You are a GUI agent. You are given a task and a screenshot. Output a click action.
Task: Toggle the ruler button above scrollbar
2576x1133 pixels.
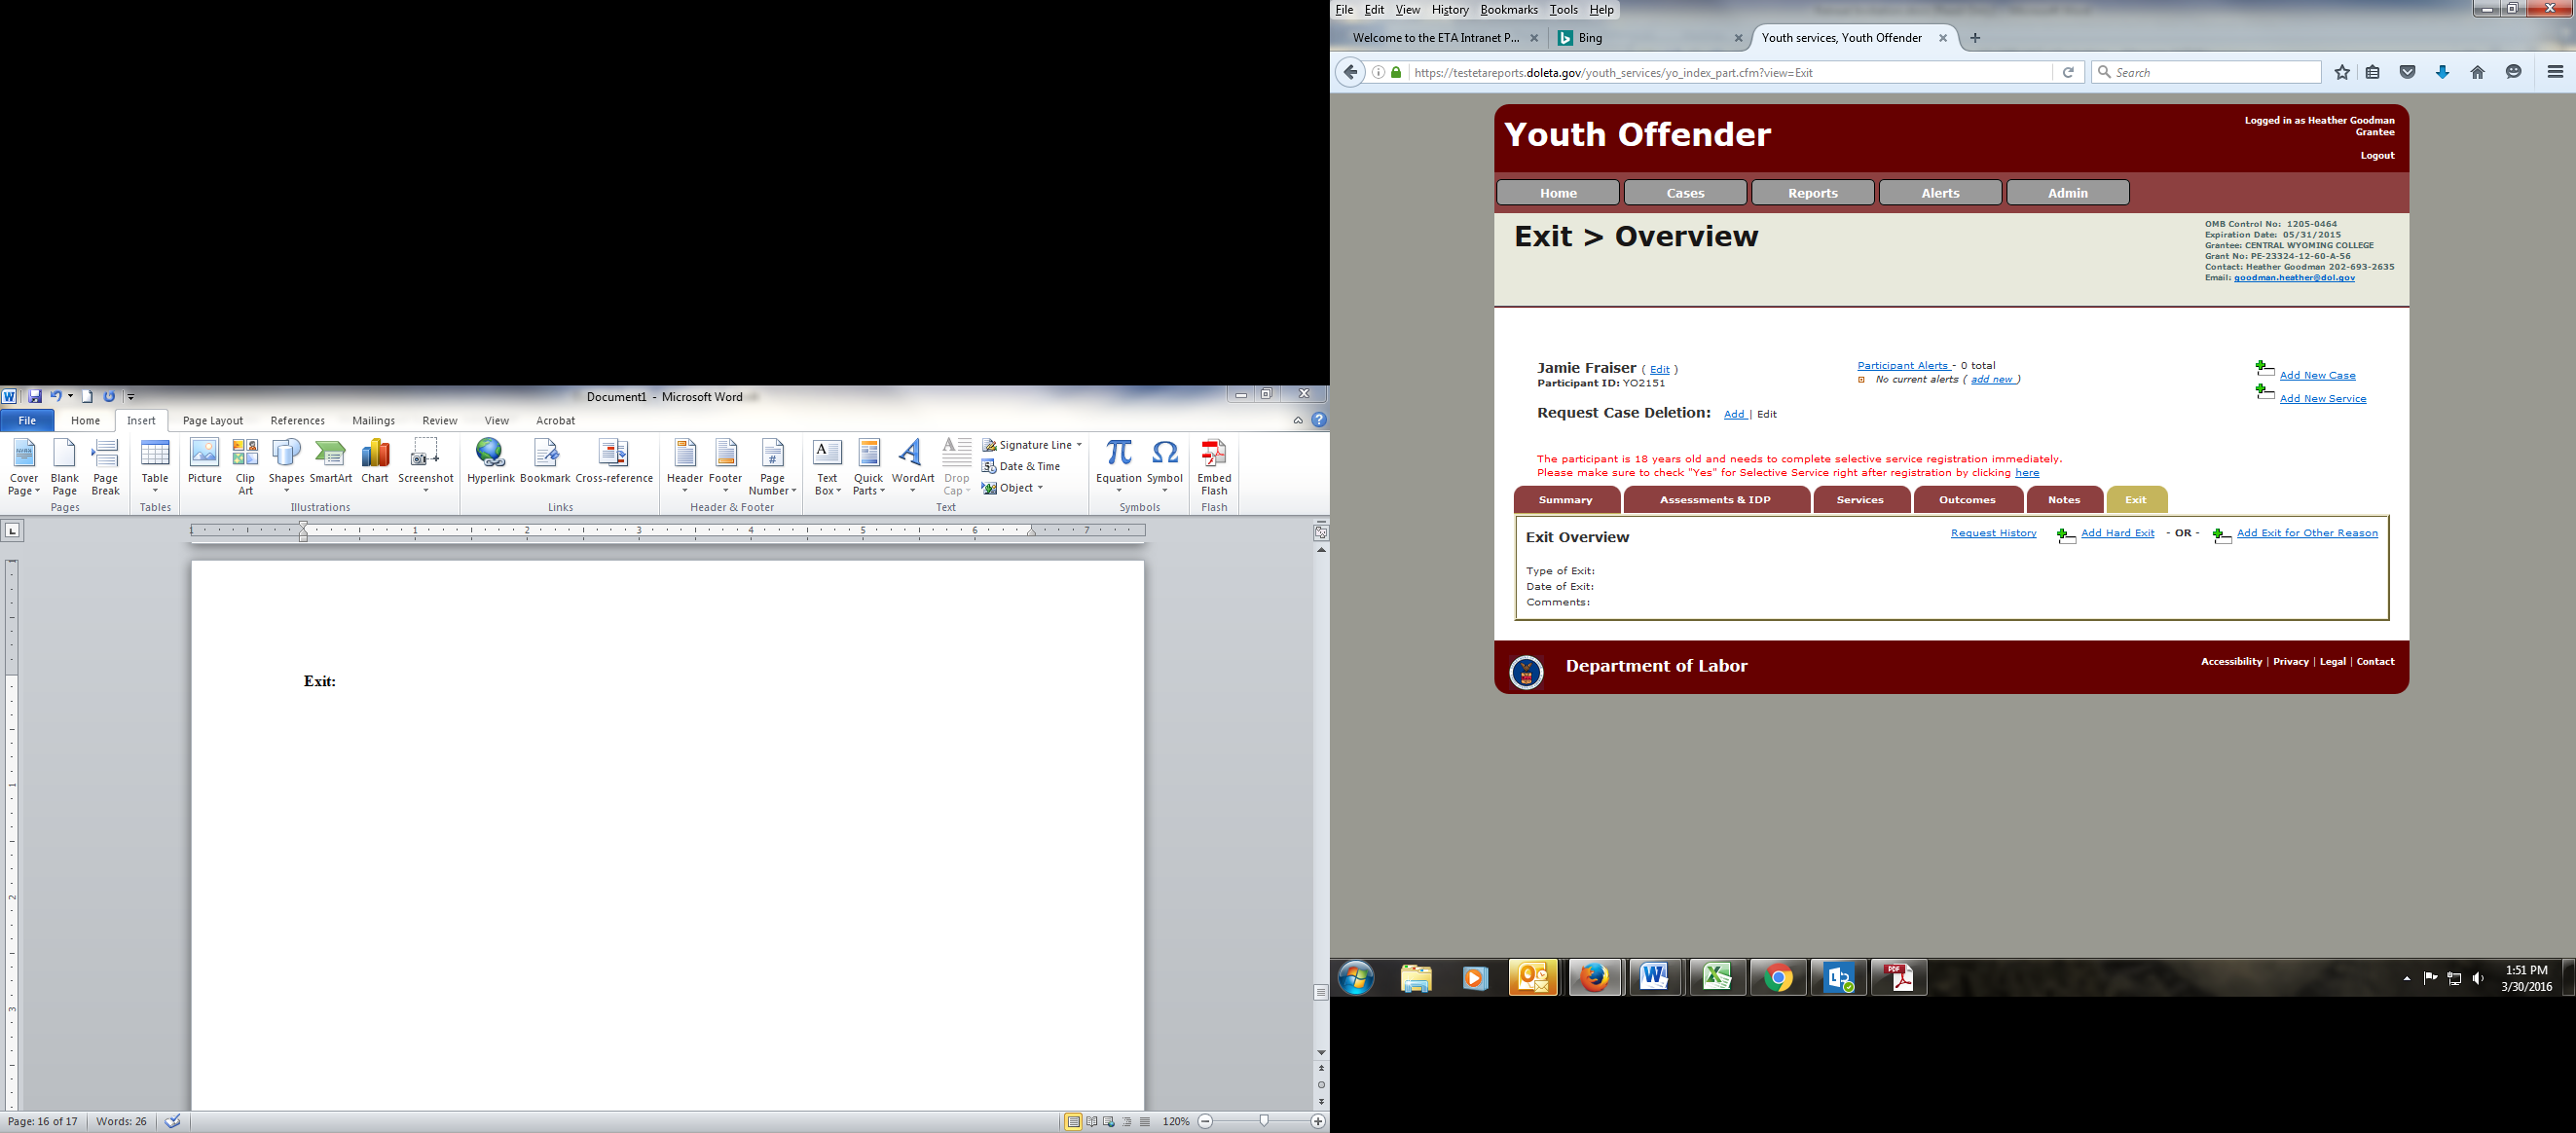(1321, 532)
